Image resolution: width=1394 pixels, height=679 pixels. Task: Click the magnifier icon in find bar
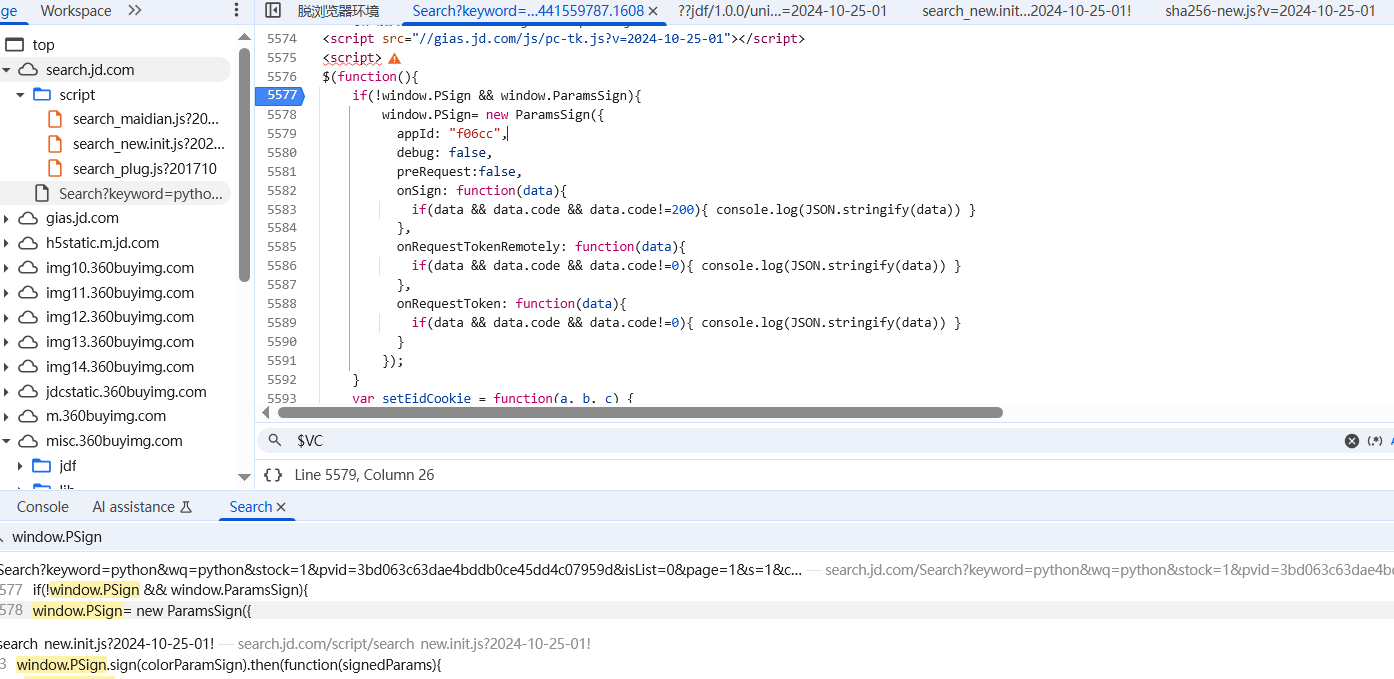tap(275, 440)
